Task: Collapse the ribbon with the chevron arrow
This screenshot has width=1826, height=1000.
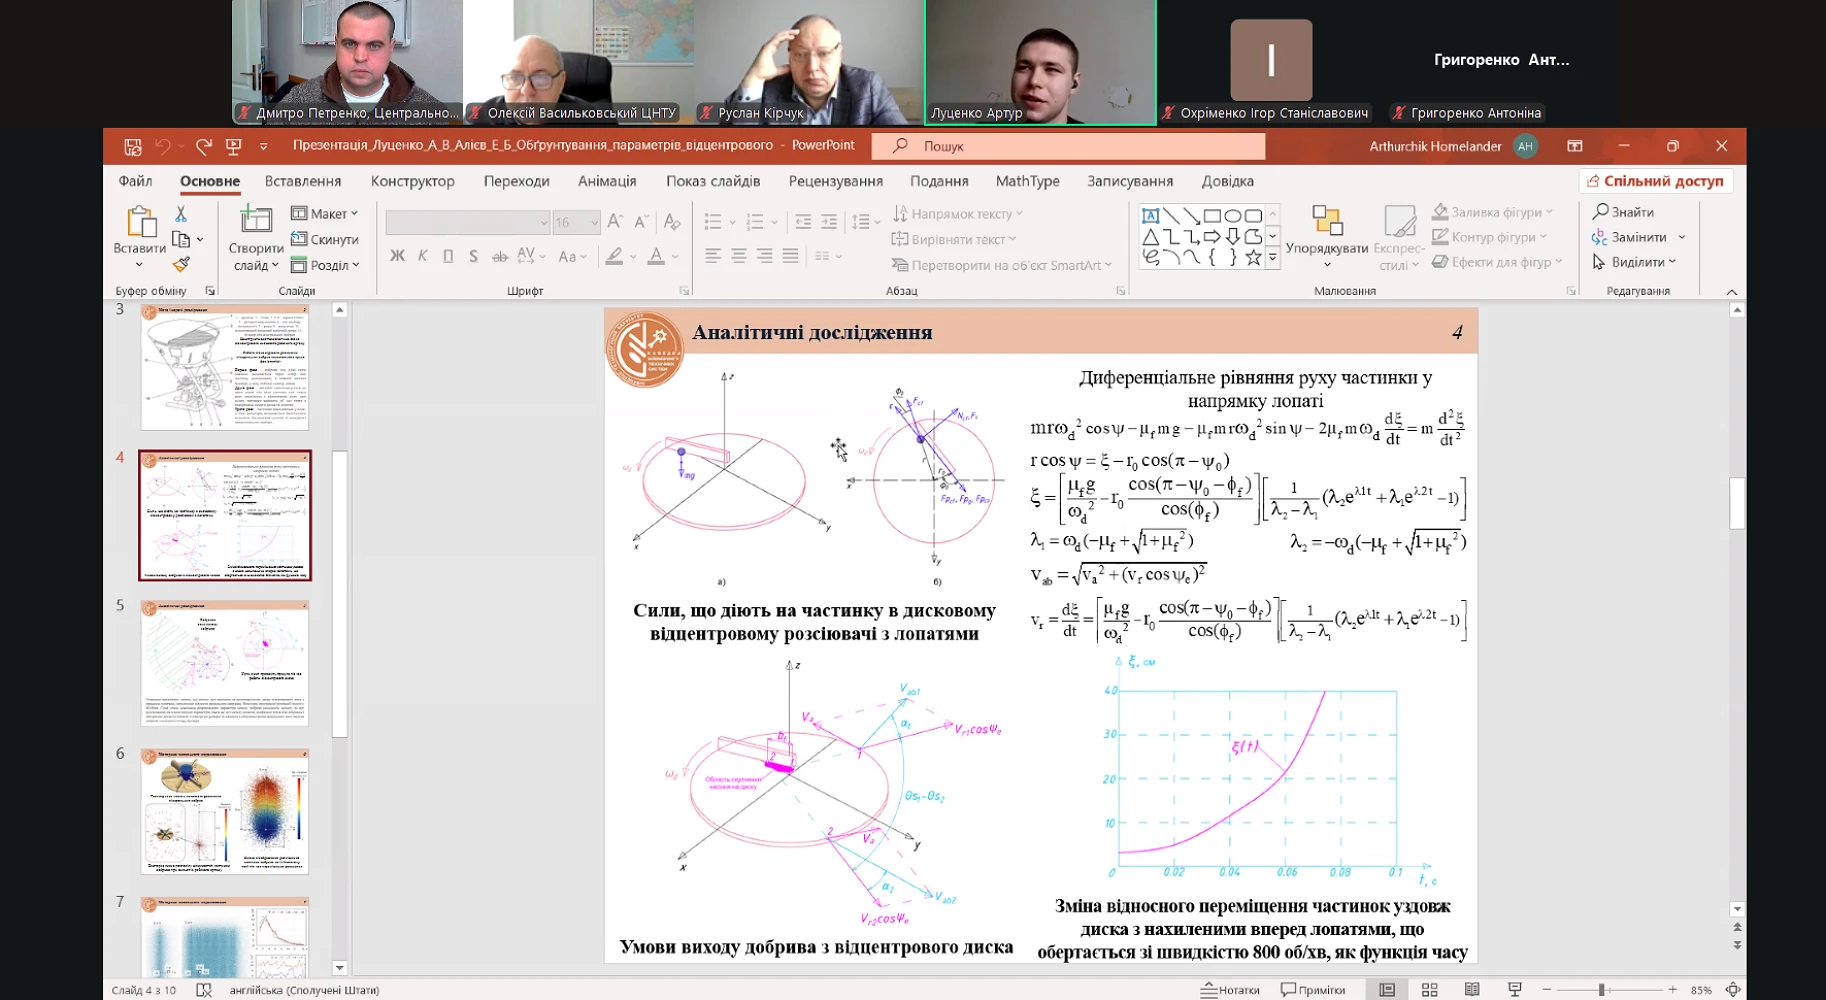Action: tap(1732, 292)
